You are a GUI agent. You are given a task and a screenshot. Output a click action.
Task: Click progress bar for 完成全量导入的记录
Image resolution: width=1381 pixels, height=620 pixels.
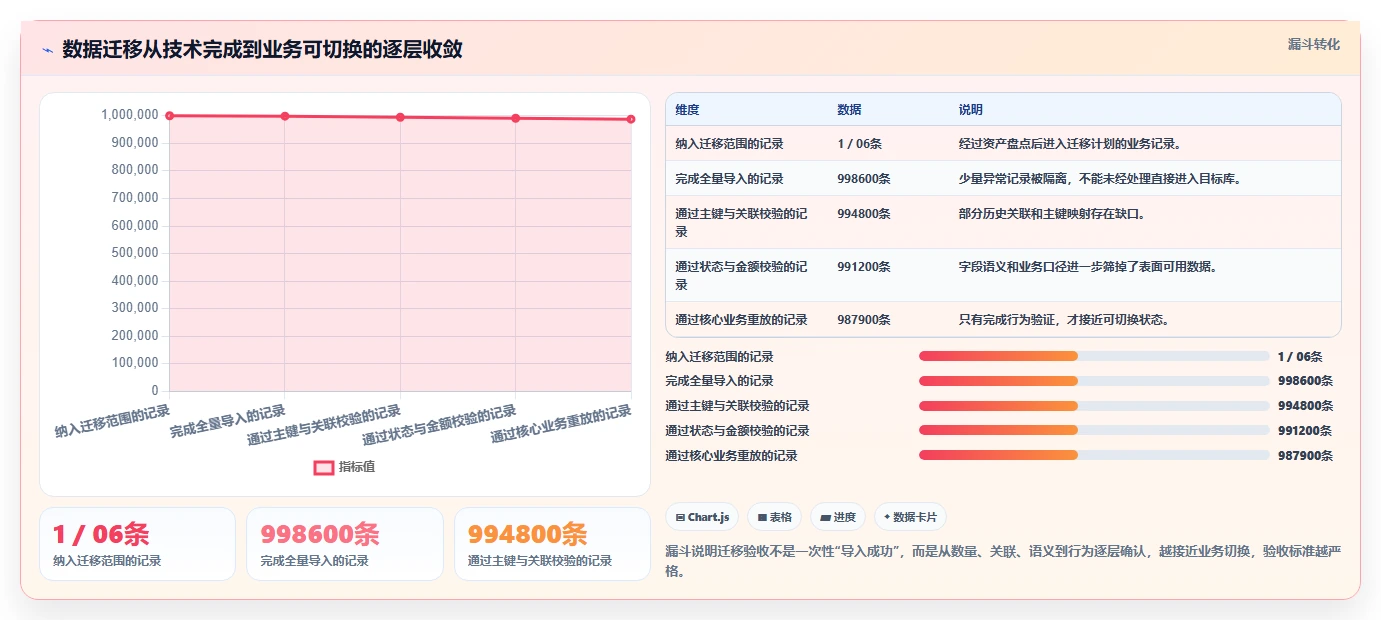pyautogui.click(x=1094, y=381)
